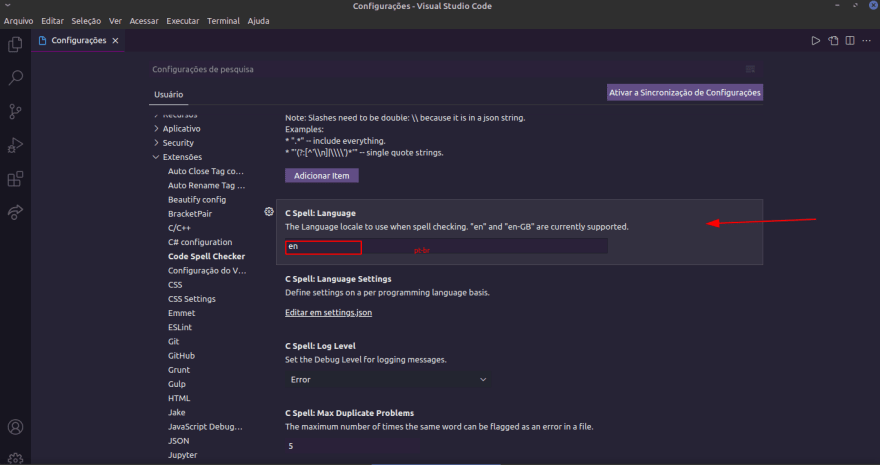Screen dimensions: 880x465
Task: Click C Spell: Max Duplicate Problems heading
Action: [350, 413]
